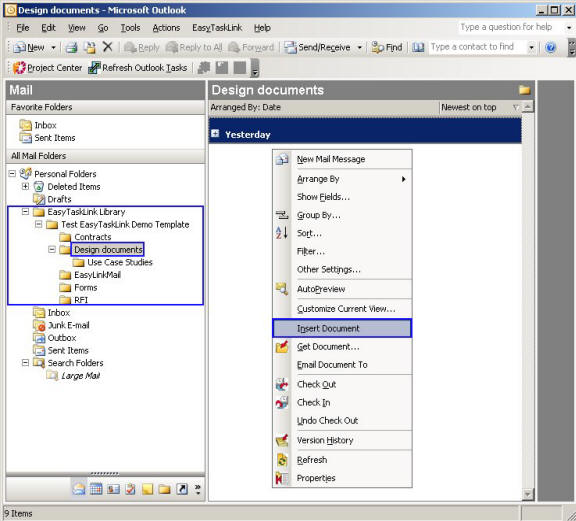The image size is (576, 521).
Task: Collapse the EasyTaskLink Library folder
Action: [25, 211]
